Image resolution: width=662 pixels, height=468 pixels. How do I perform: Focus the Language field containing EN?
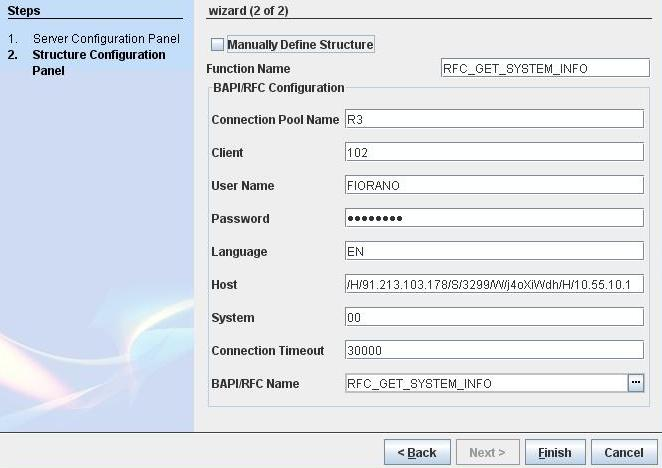pyautogui.click(x=493, y=251)
